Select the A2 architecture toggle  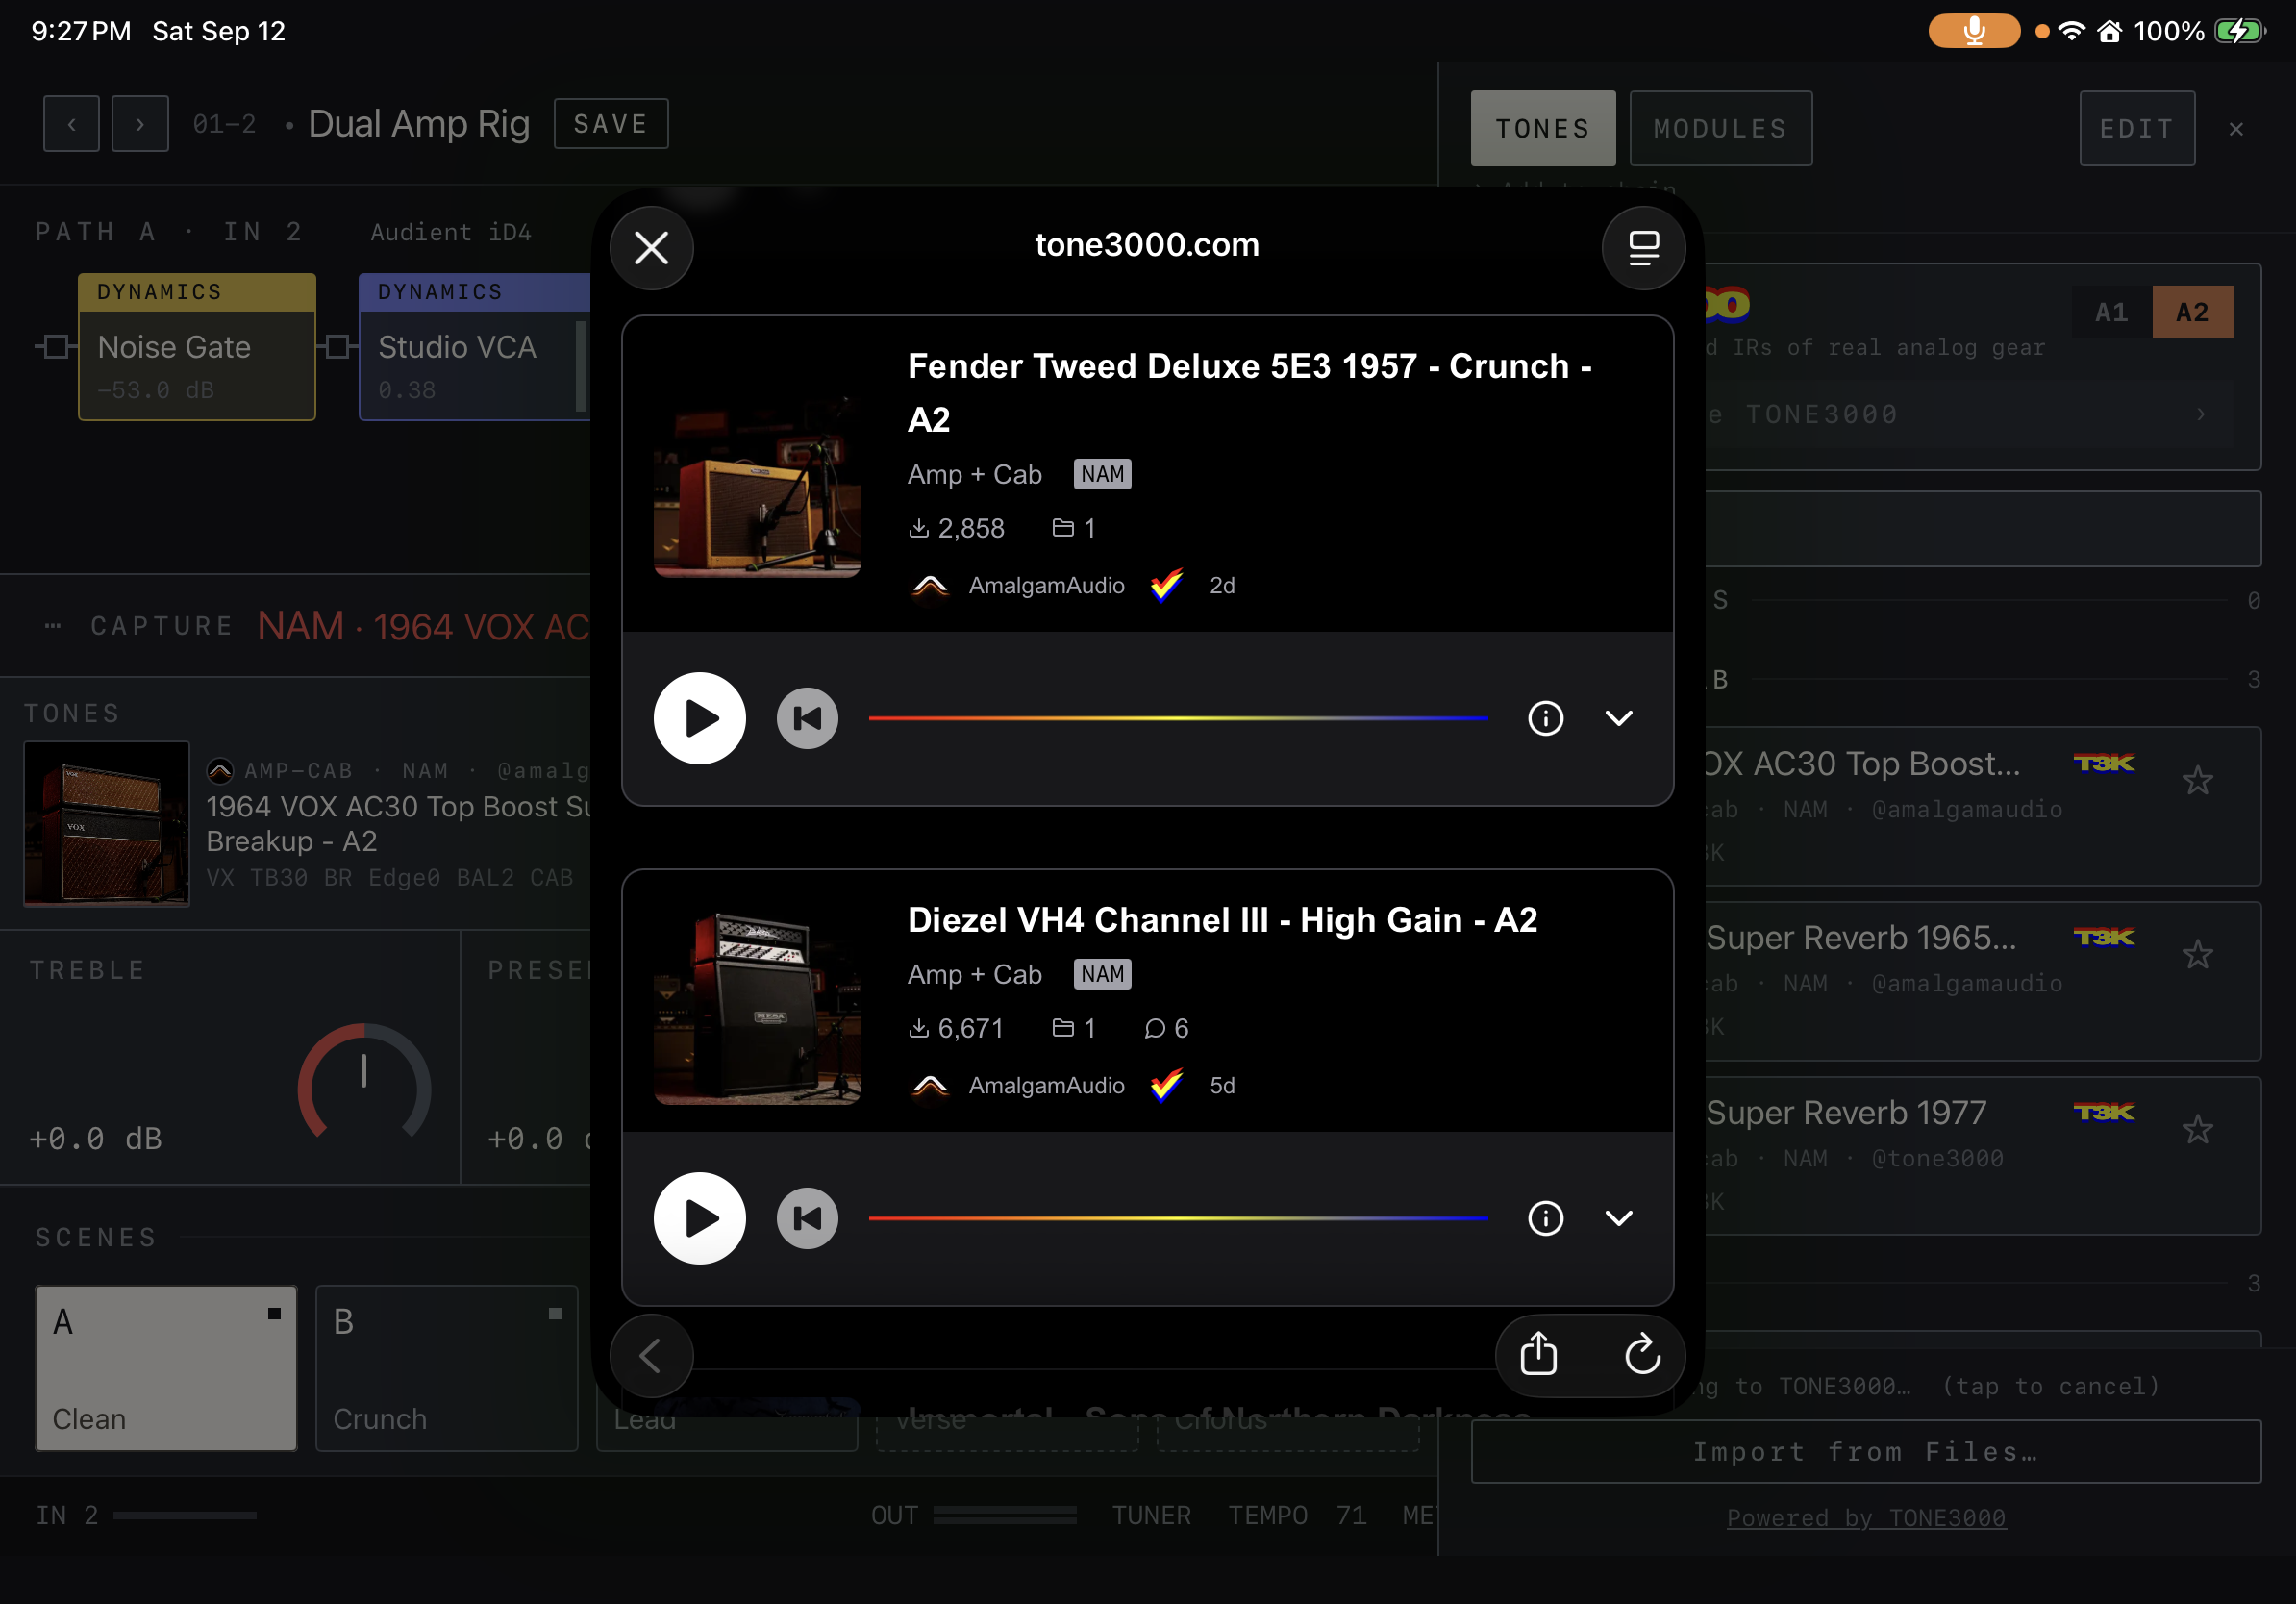click(x=2193, y=312)
